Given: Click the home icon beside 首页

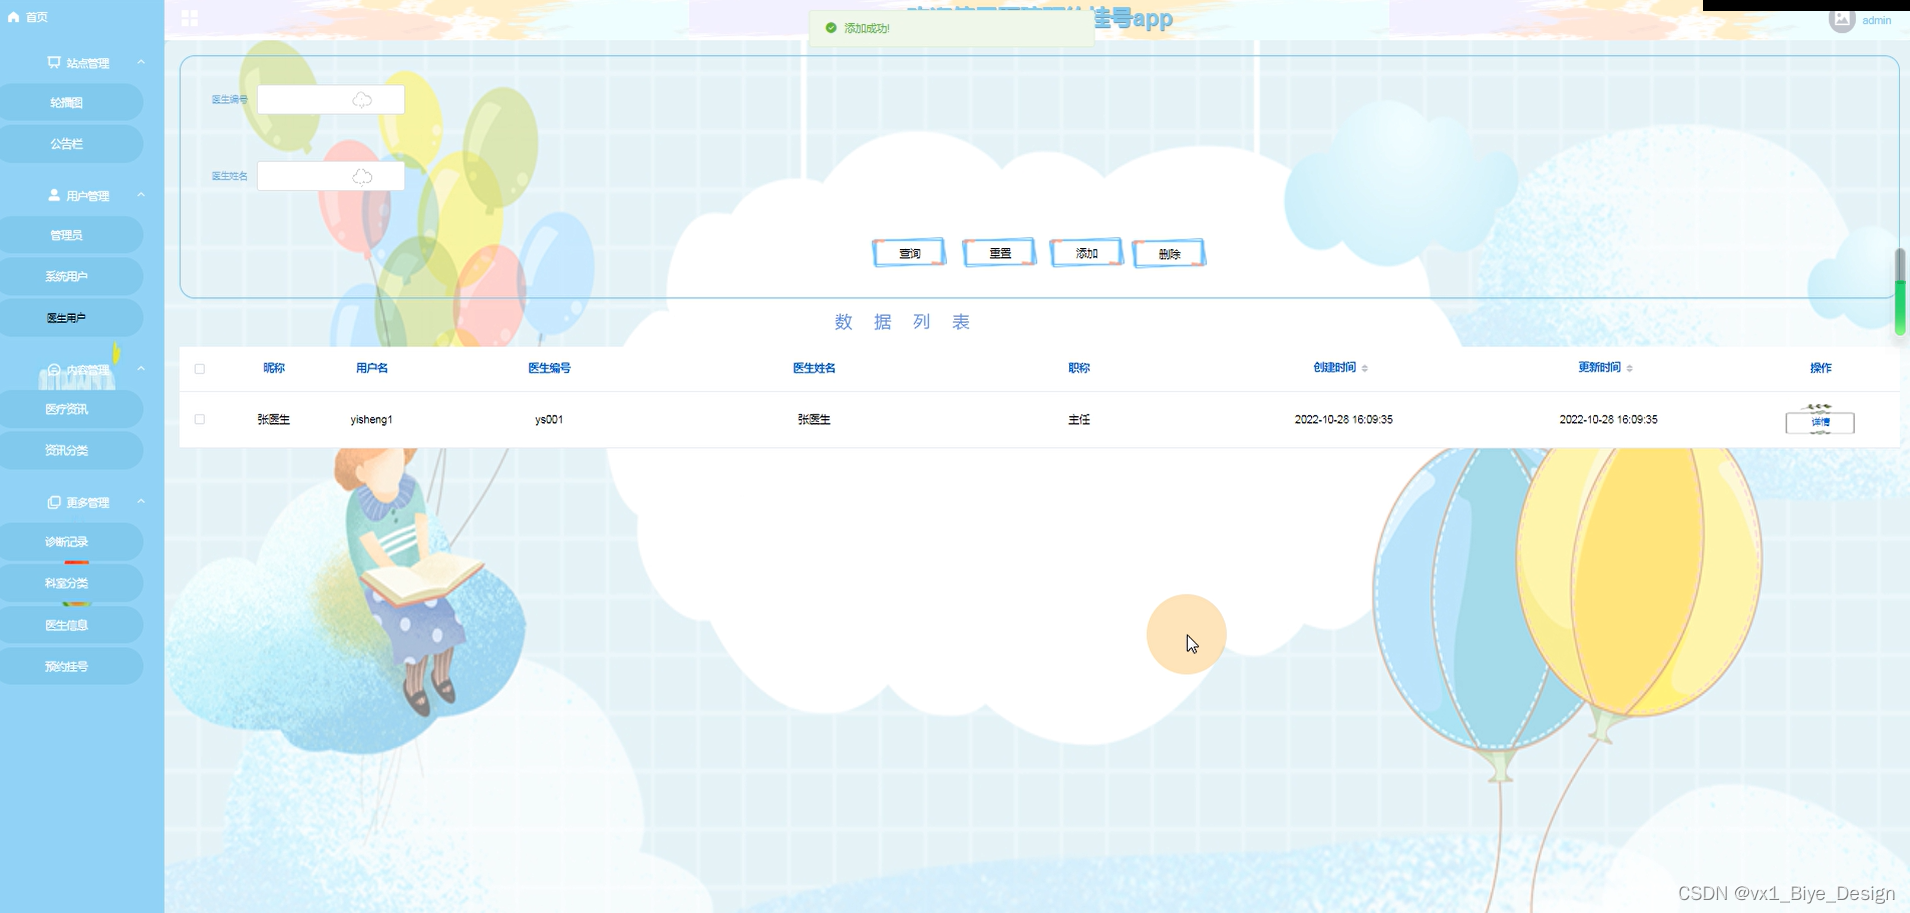Looking at the screenshot, I should [13, 17].
